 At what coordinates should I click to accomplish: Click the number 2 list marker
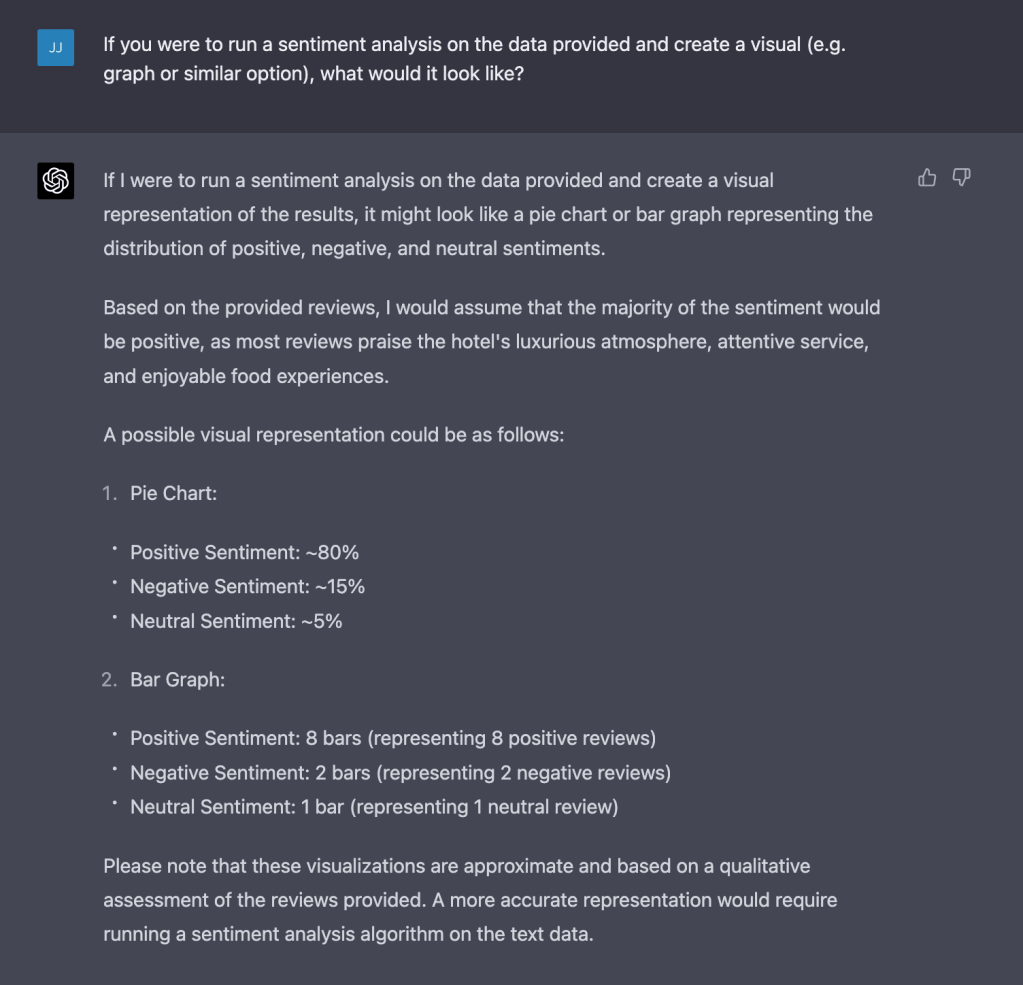click(110, 680)
